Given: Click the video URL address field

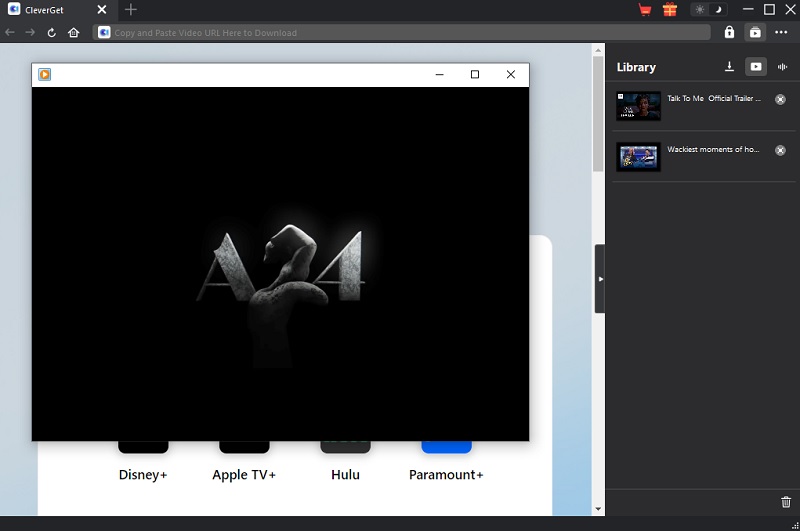Looking at the screenshot, I should (402, 33).
